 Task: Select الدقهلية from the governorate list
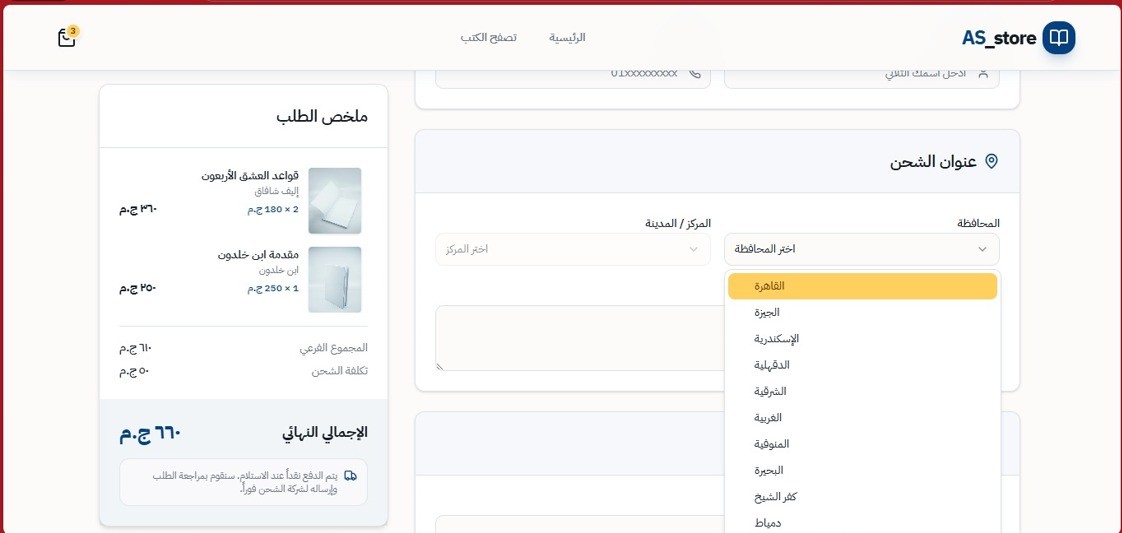[862, 366]
